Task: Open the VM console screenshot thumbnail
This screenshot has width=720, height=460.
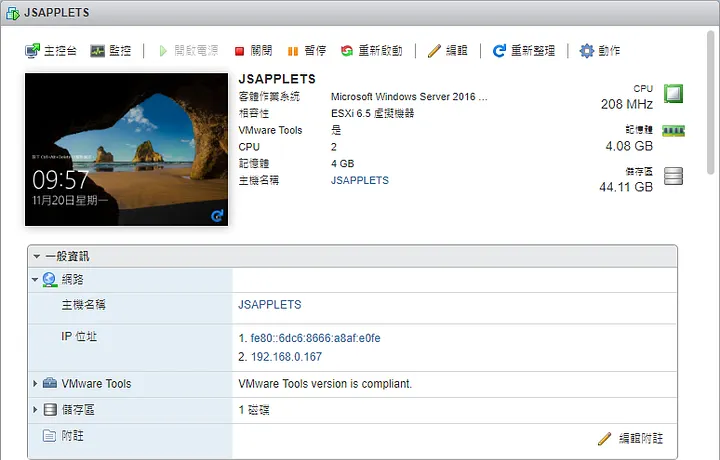Action: (126, 149)
